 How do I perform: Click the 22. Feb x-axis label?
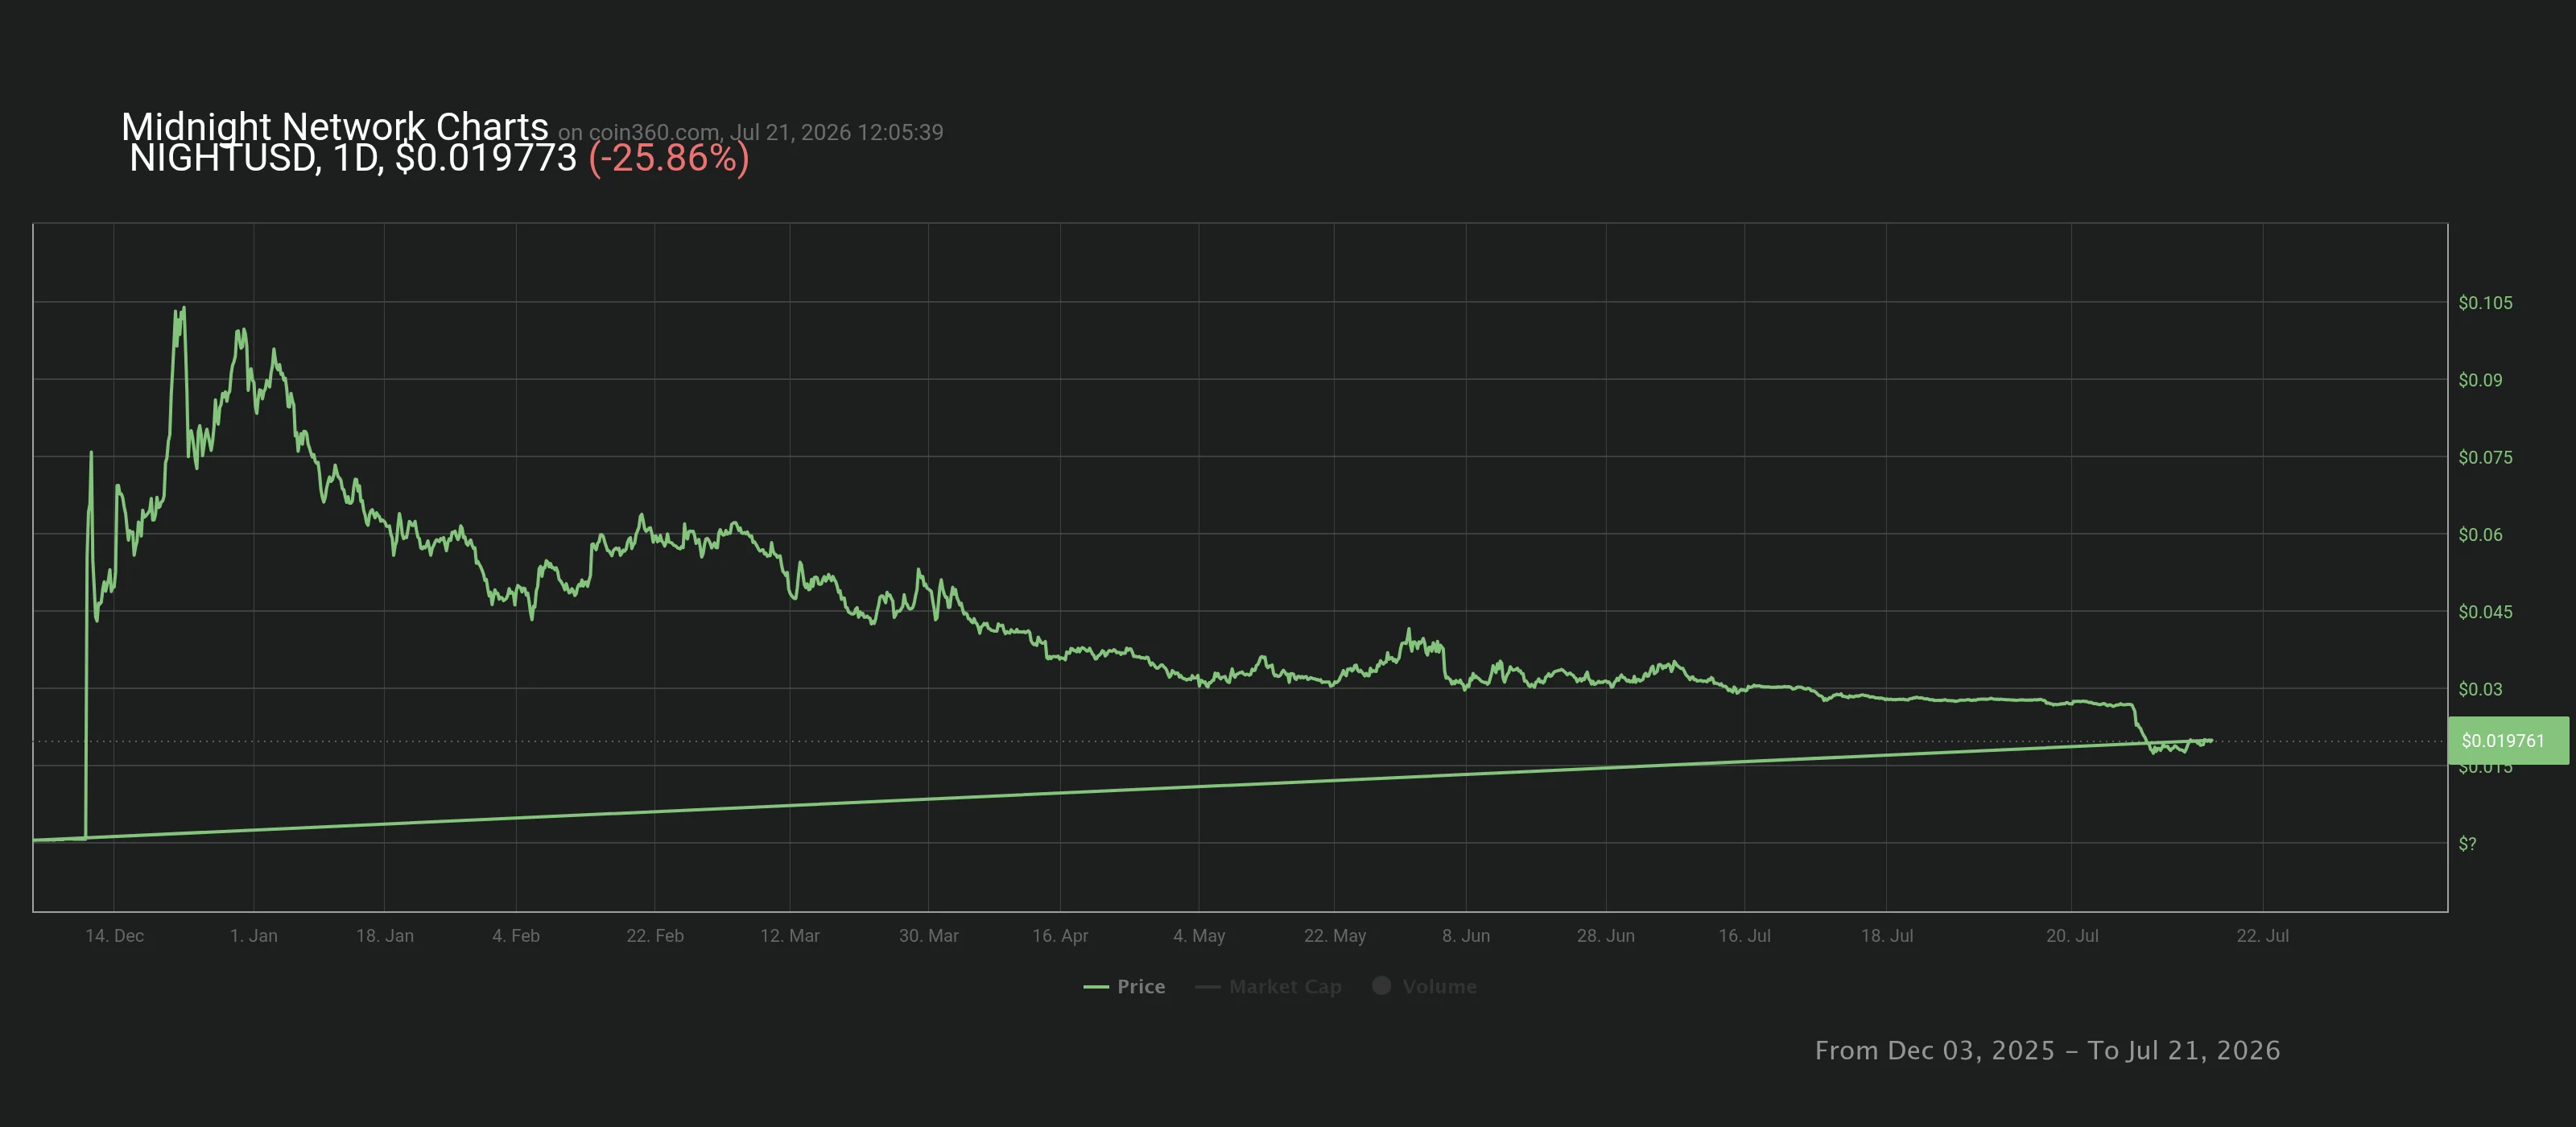coord(654,936)
